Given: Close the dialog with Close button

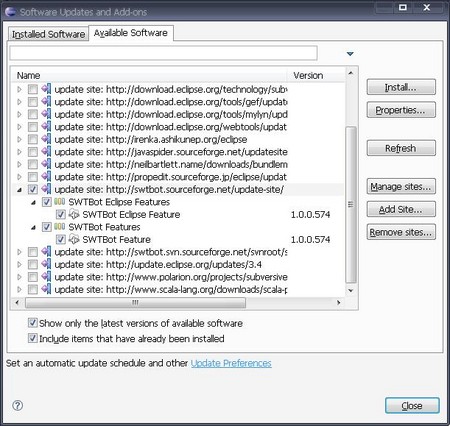Looking at the screenshot, I should tap(412, 405).
